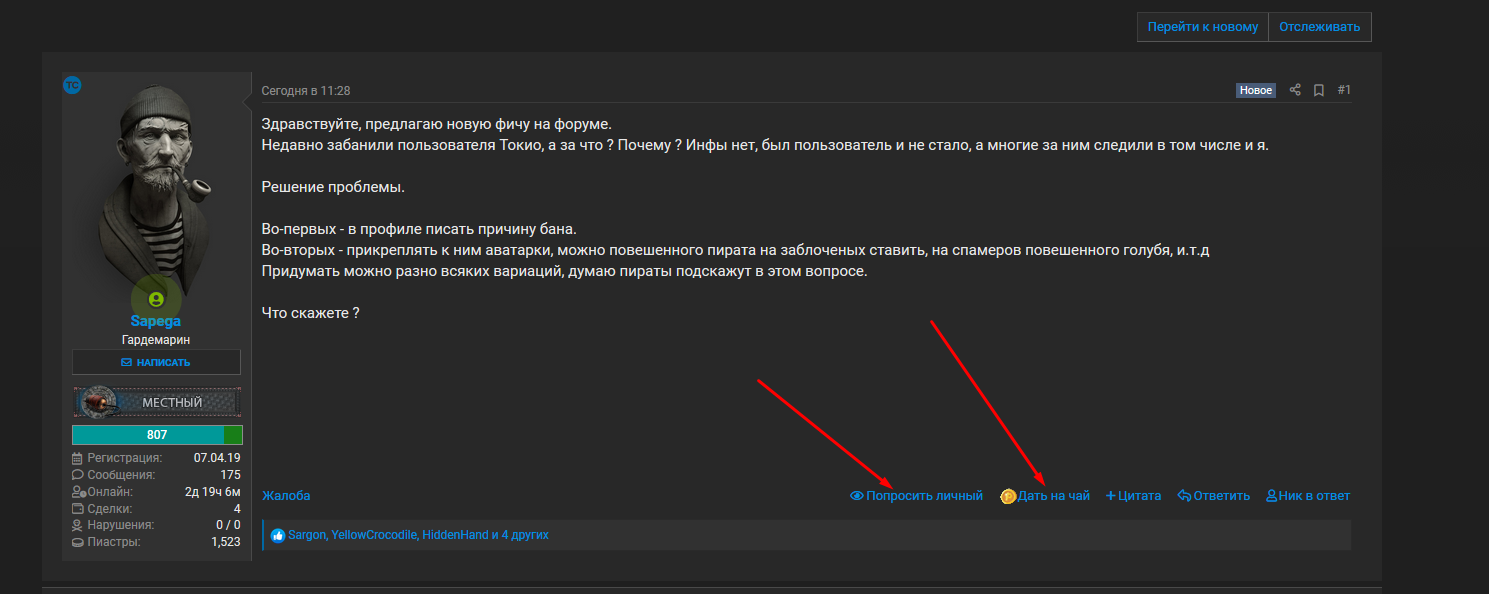
Task: Click the share icon next to post number
Action: pyautogui.click(x=1295, y=90)
